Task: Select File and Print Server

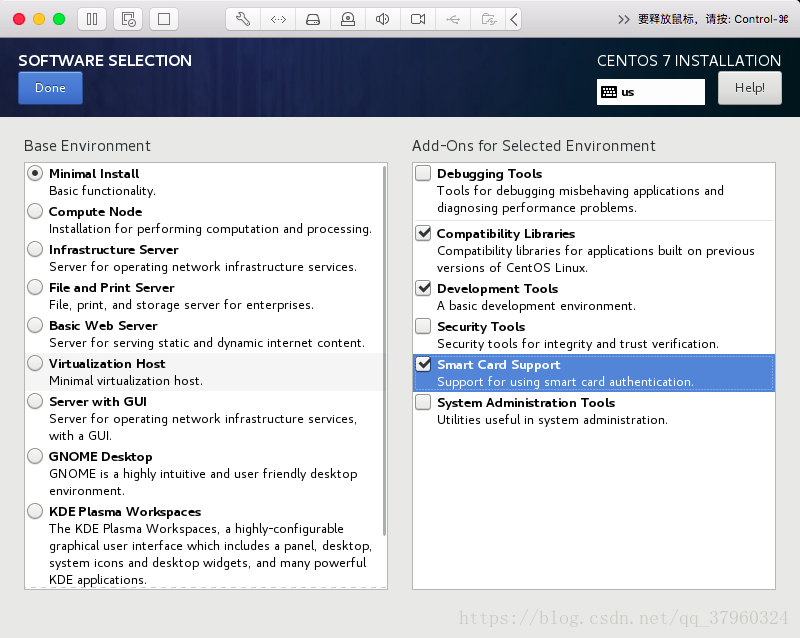Action: click(x=35, y=287)
